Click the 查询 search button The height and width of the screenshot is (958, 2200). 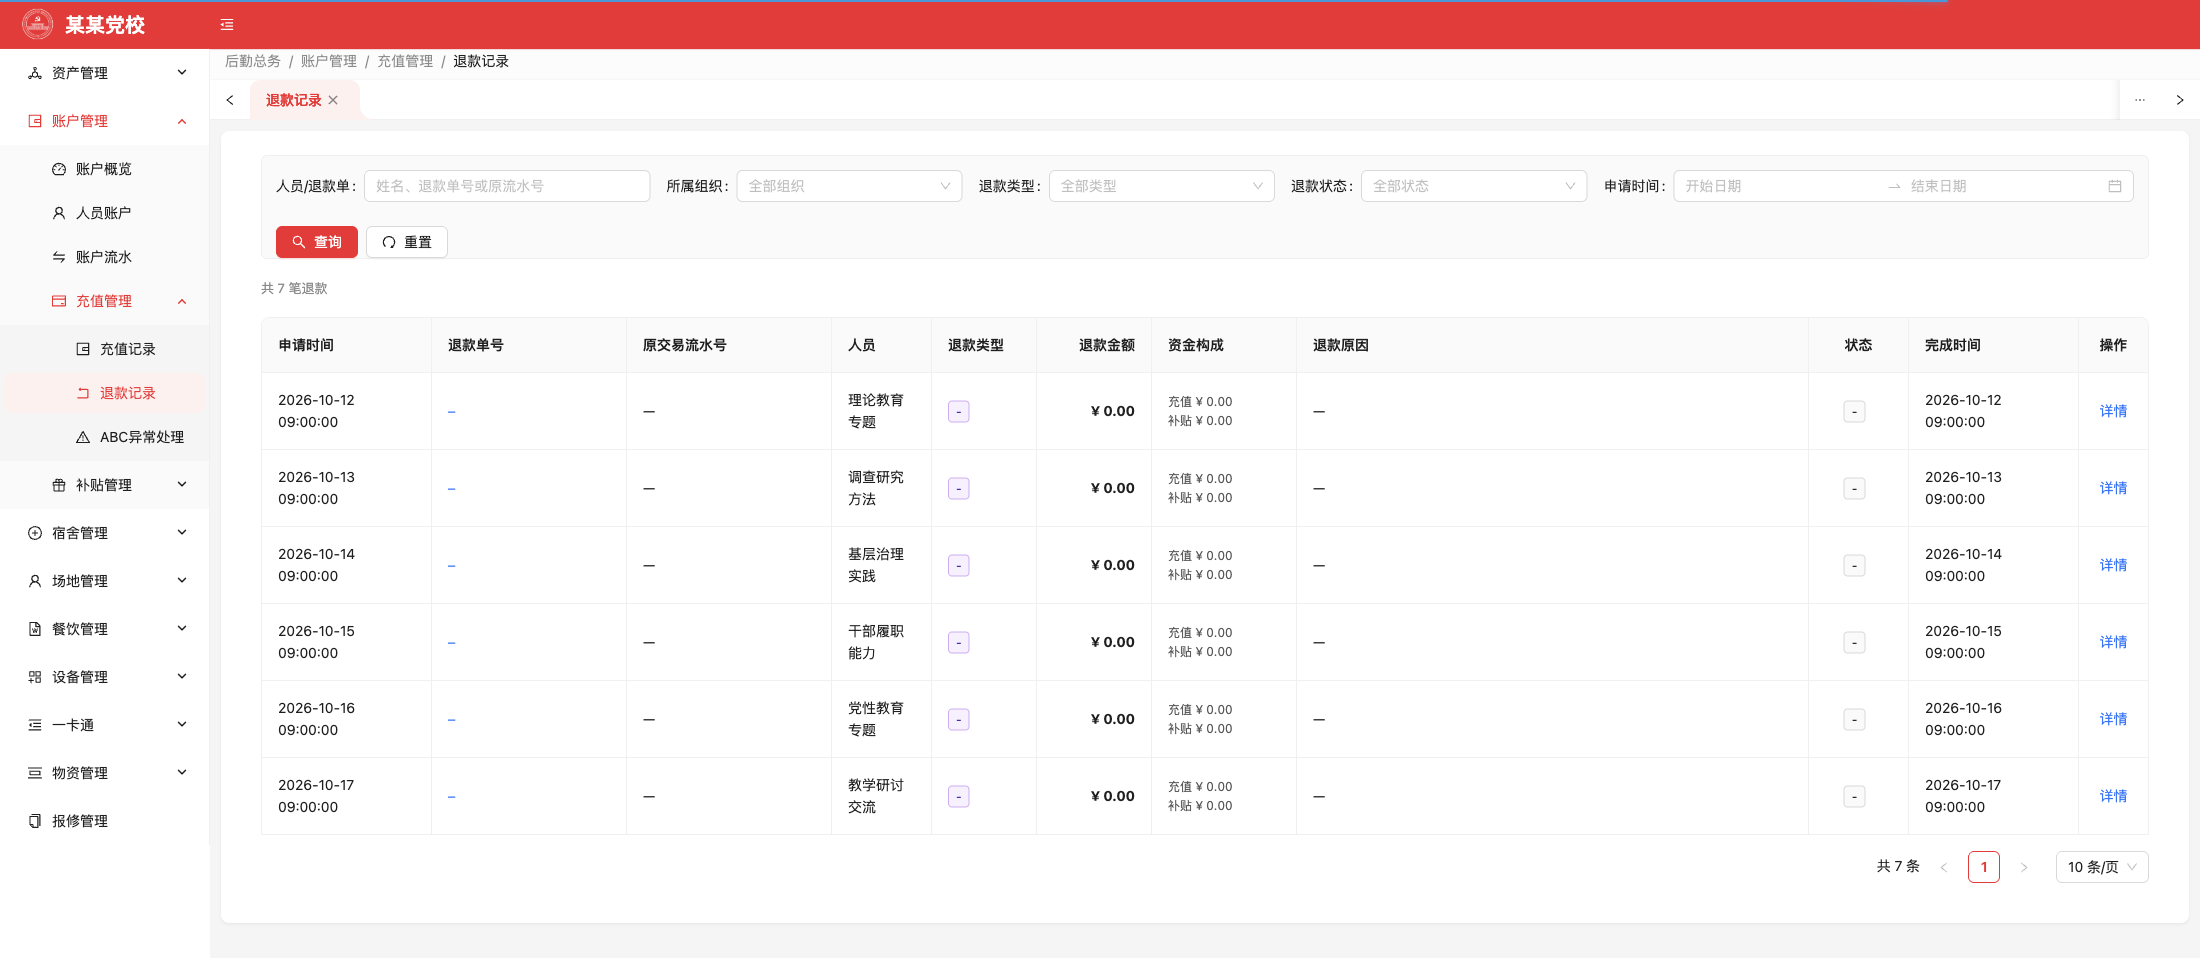click(317, 242)
